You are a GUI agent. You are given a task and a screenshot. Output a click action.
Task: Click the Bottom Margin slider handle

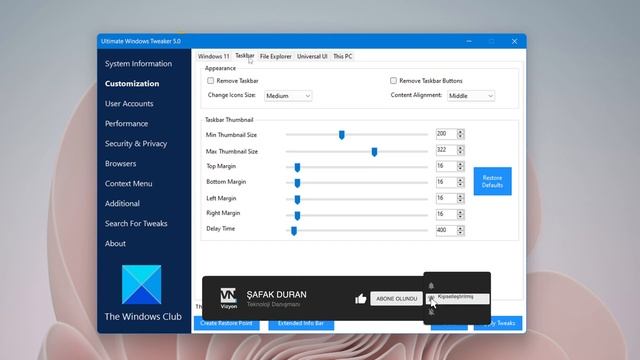point(297,183)
